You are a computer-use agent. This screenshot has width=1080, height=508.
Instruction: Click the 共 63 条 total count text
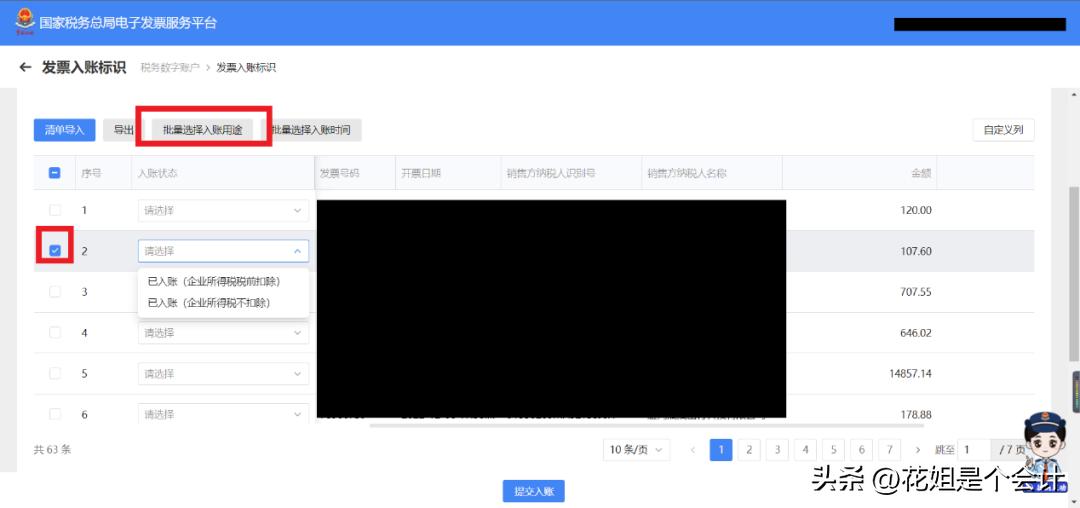pyautogui.click(x=52, y=449)
